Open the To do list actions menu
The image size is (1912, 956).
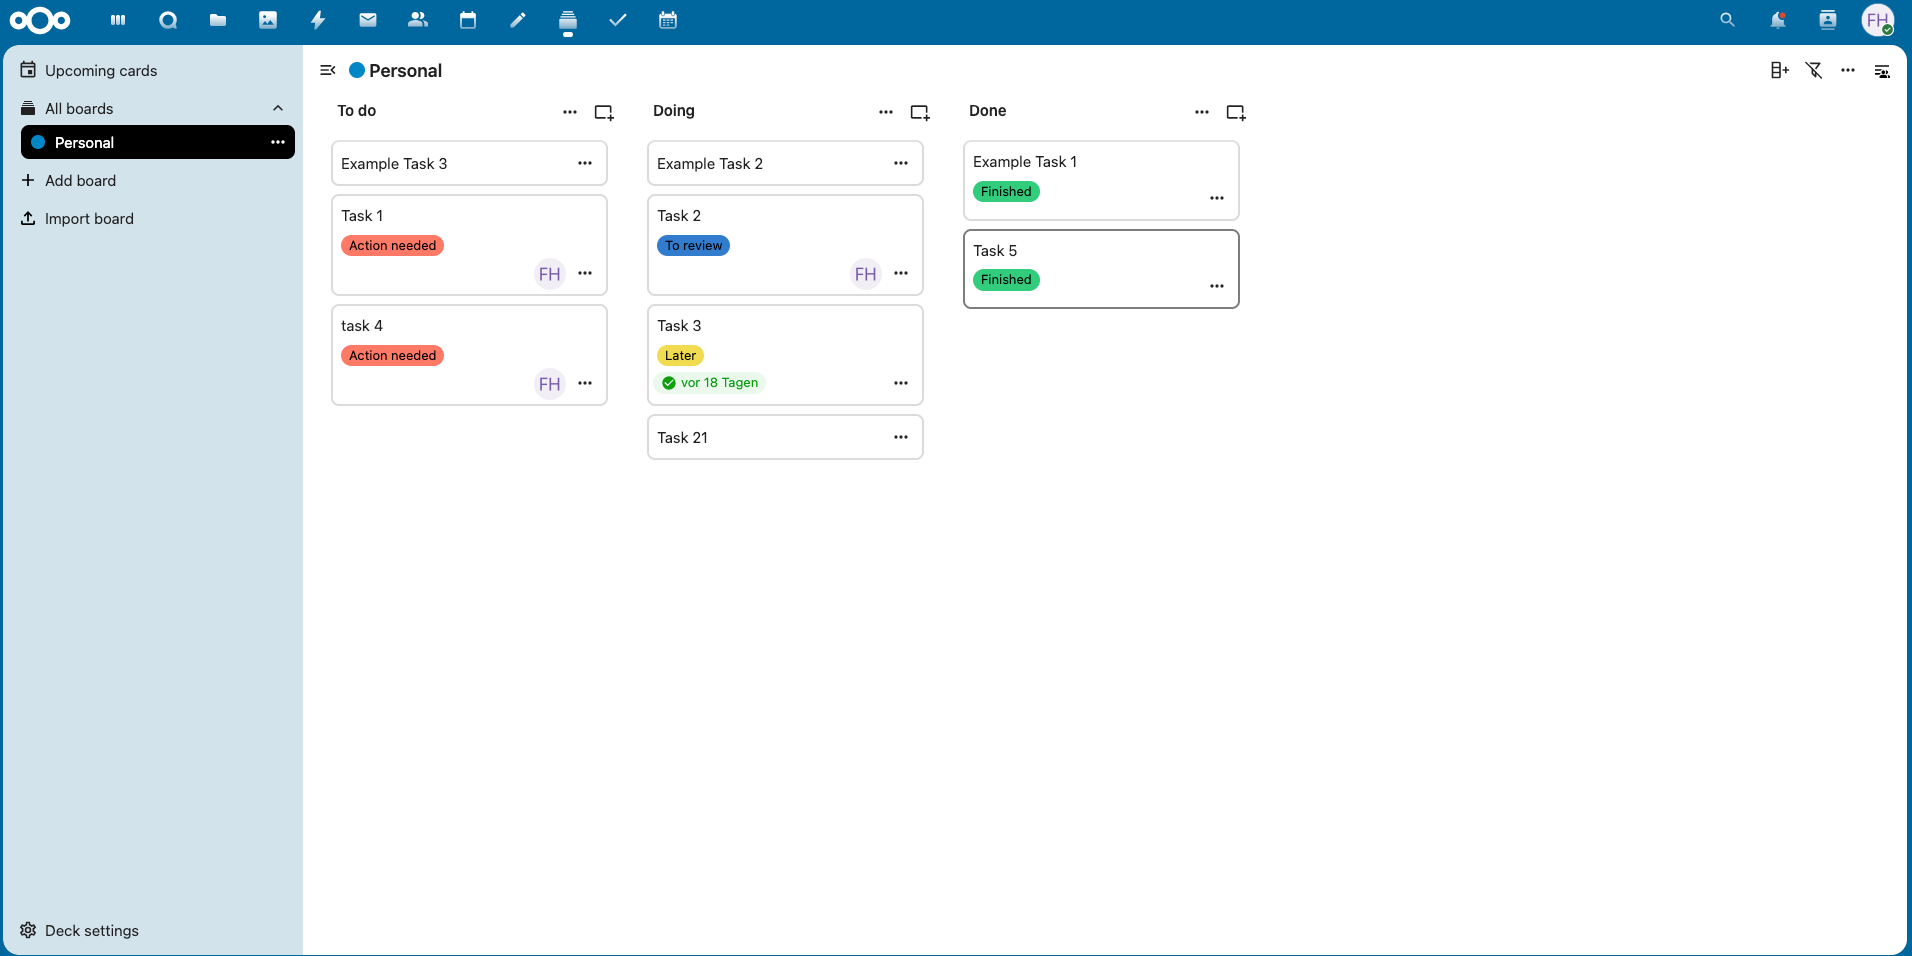click(x=570, y=111)
